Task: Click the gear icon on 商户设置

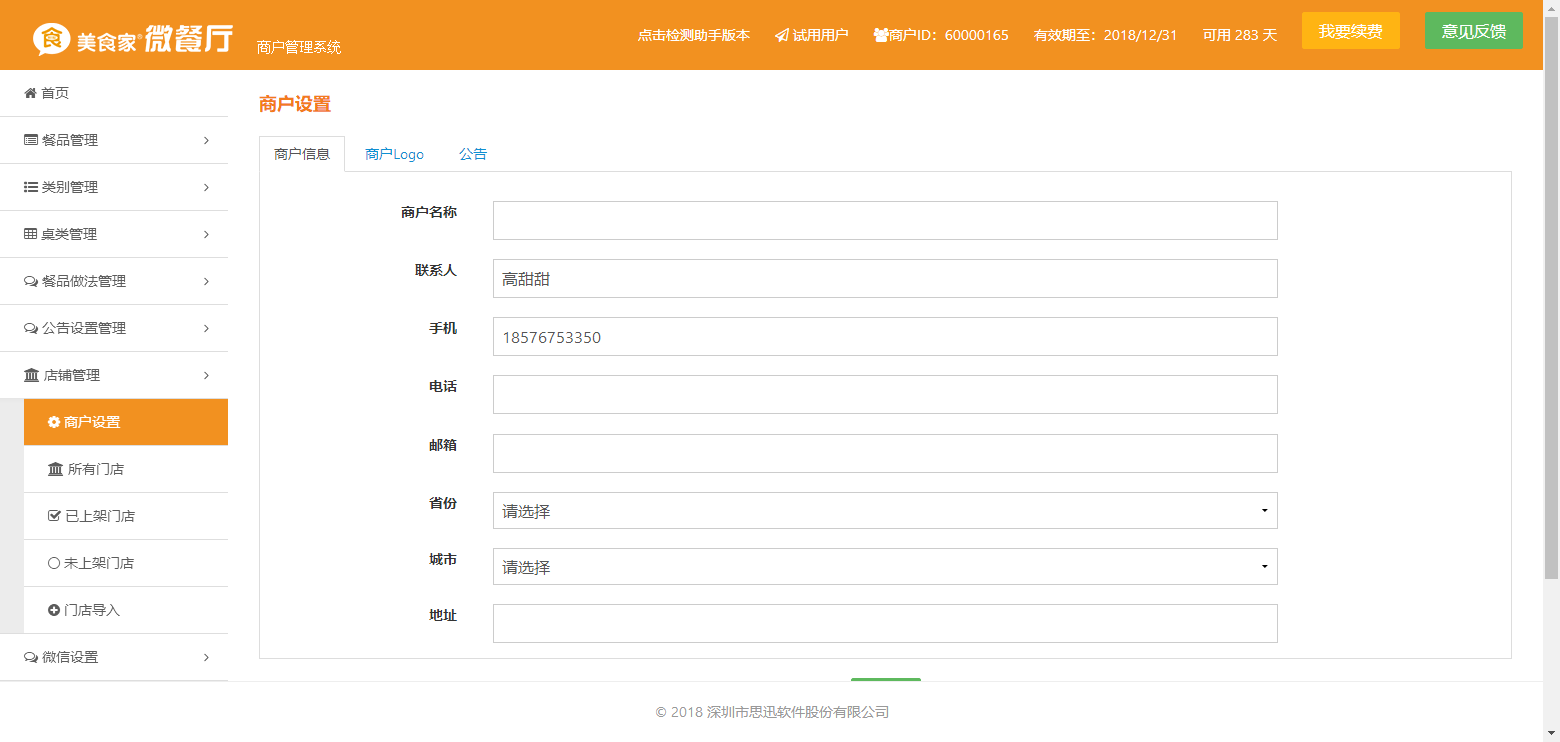Action: click(54, 422)
